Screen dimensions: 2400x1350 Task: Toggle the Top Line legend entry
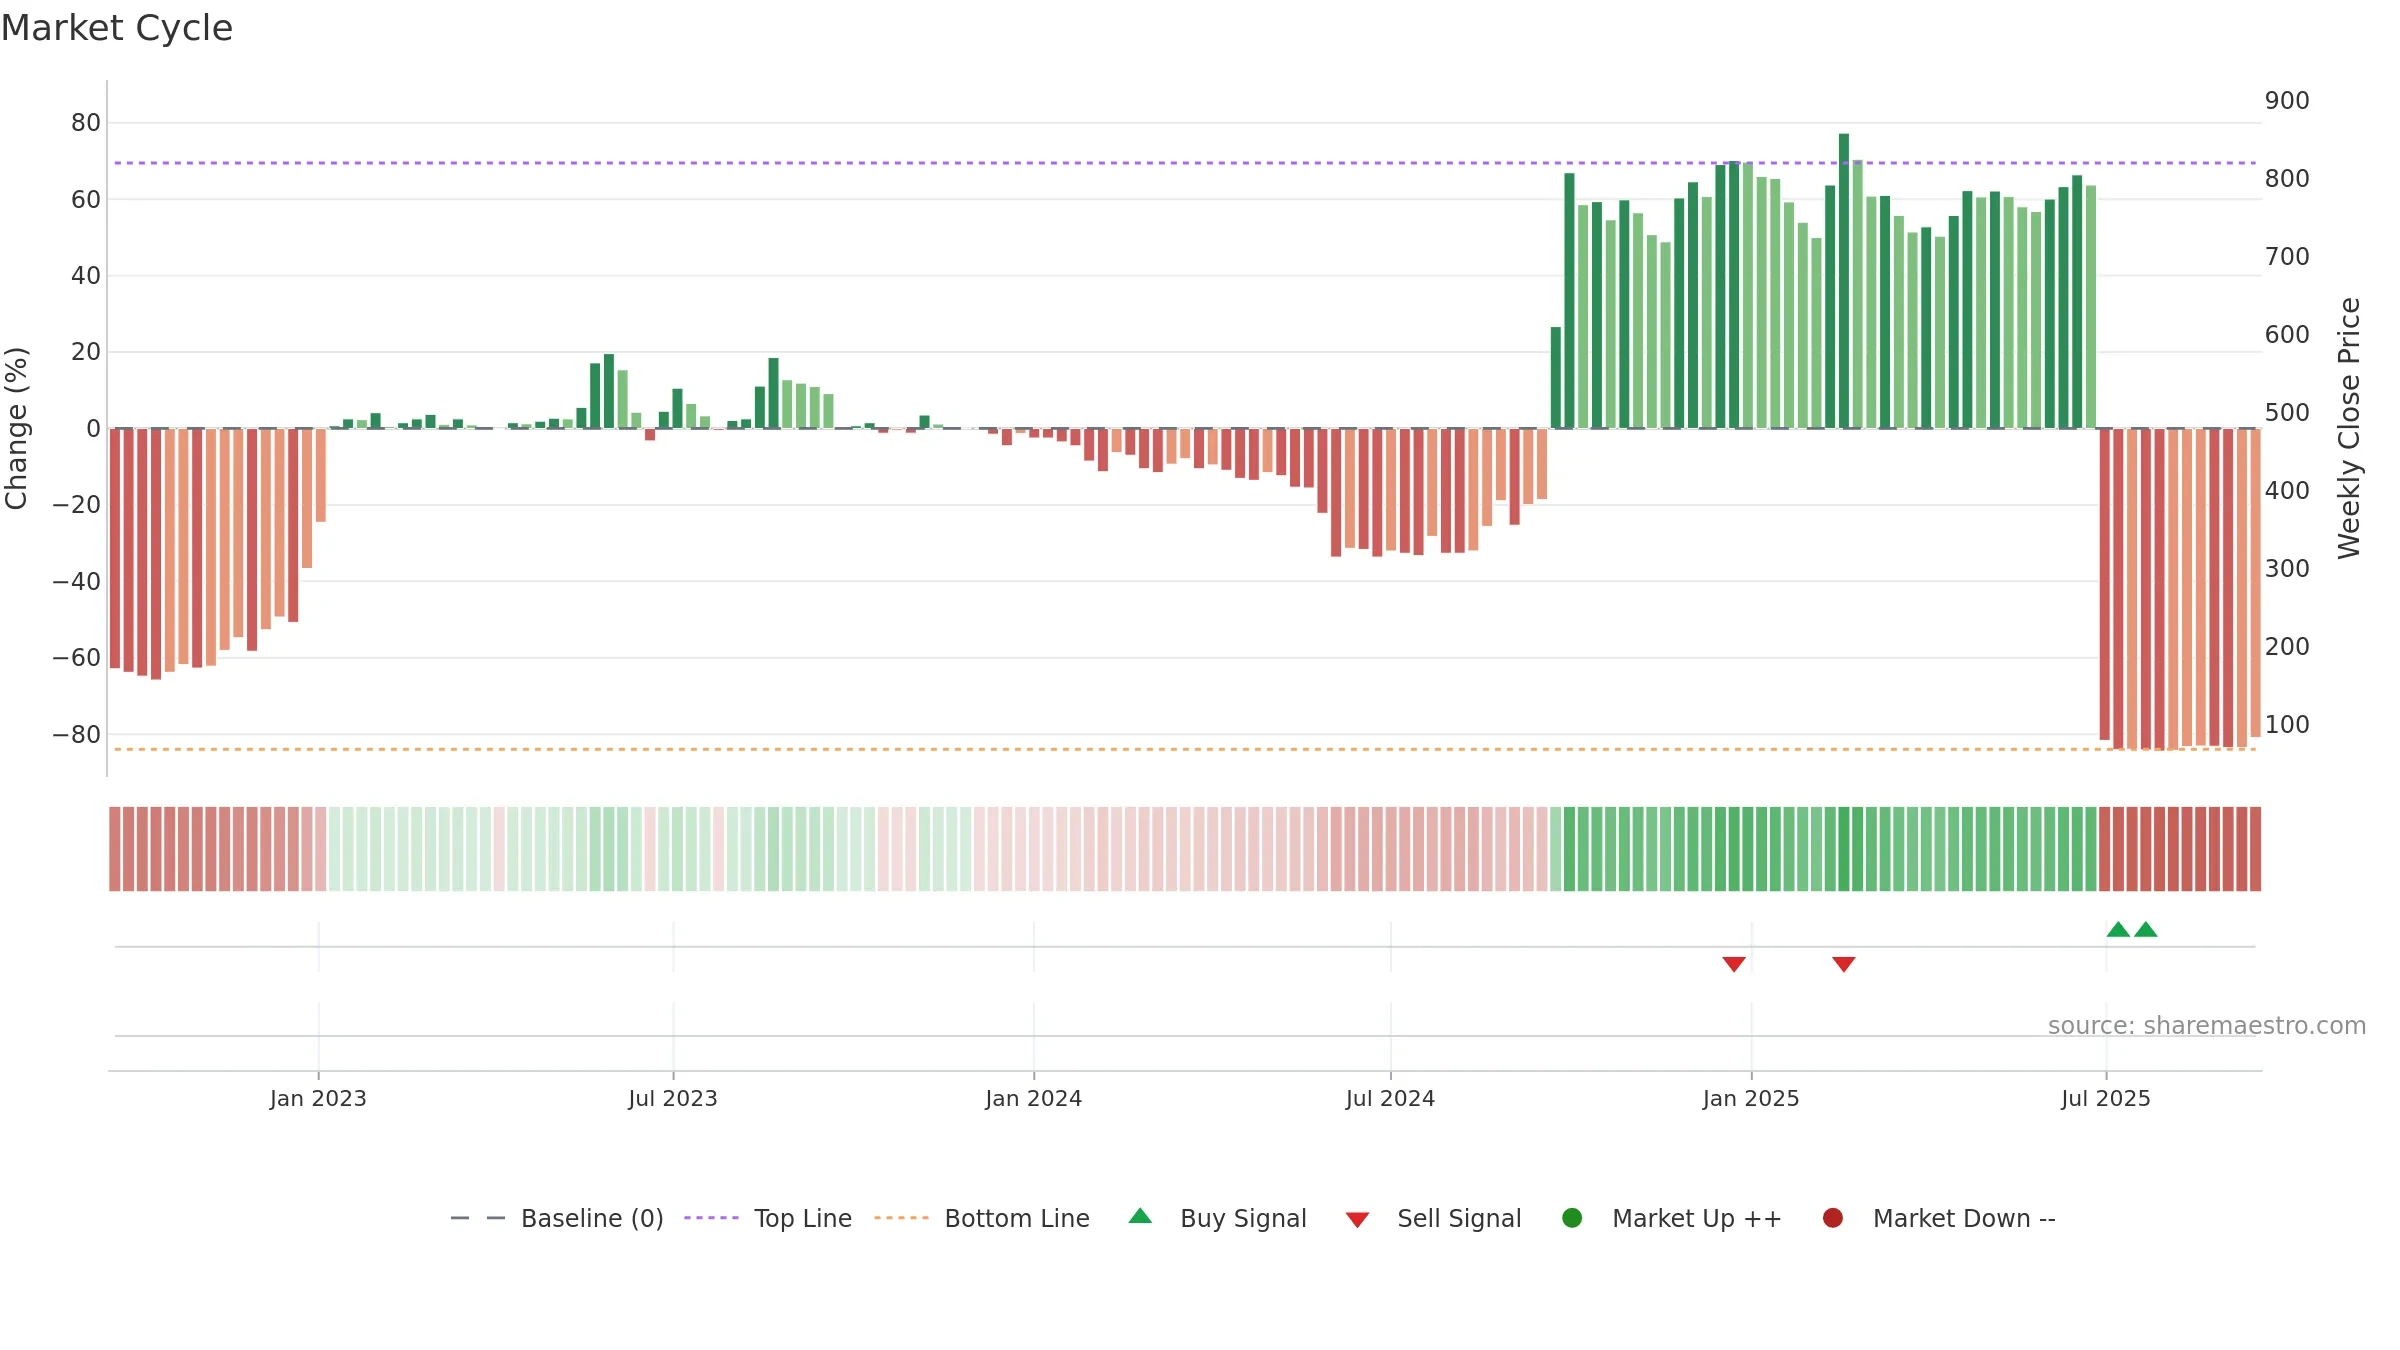(768, 1218)
